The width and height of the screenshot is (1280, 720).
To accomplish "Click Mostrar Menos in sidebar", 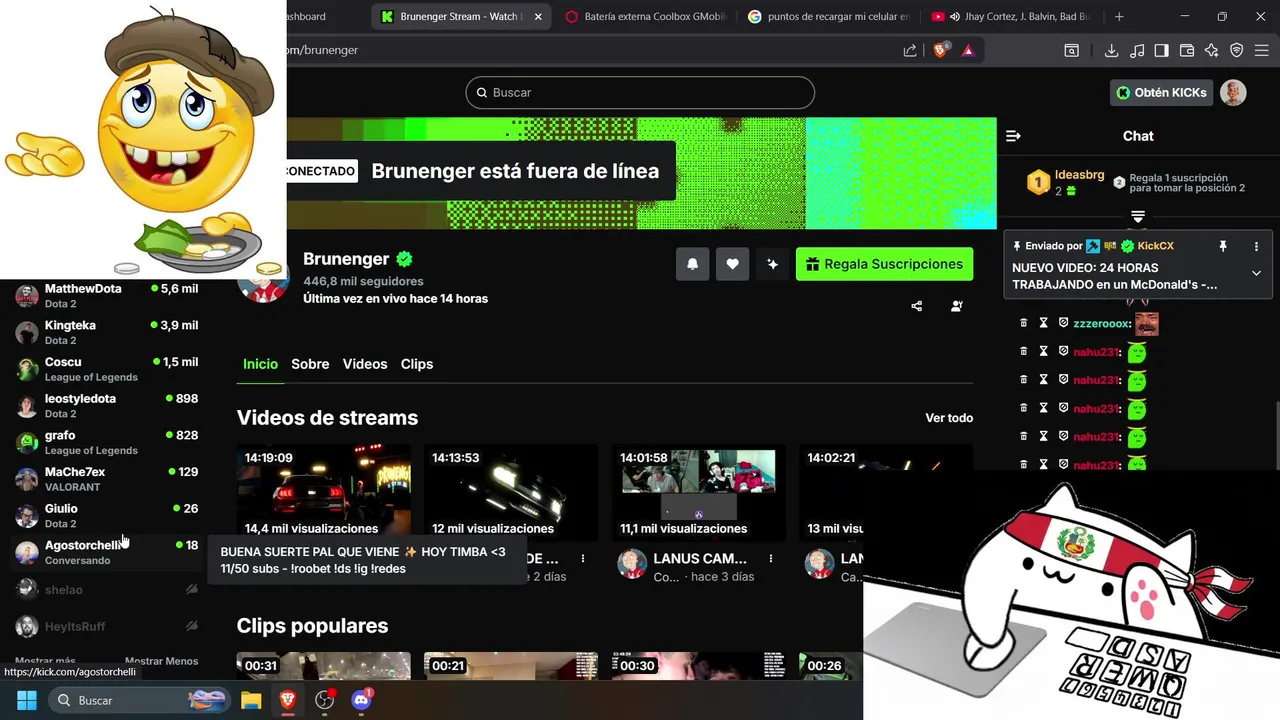I will 161,661.
